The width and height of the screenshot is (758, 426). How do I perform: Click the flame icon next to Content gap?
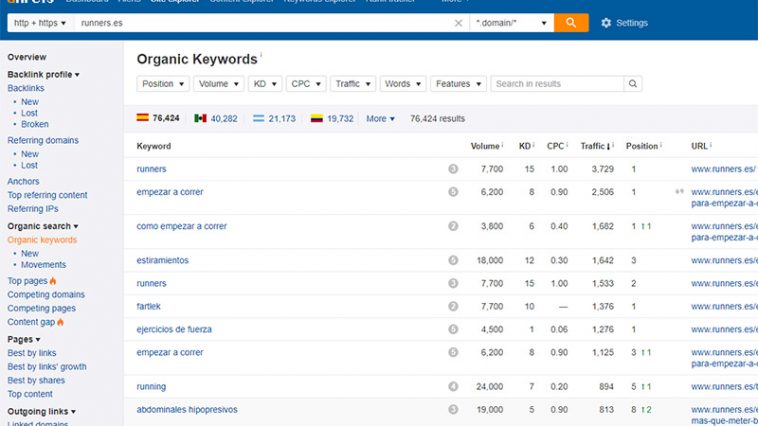click(60, 322)
